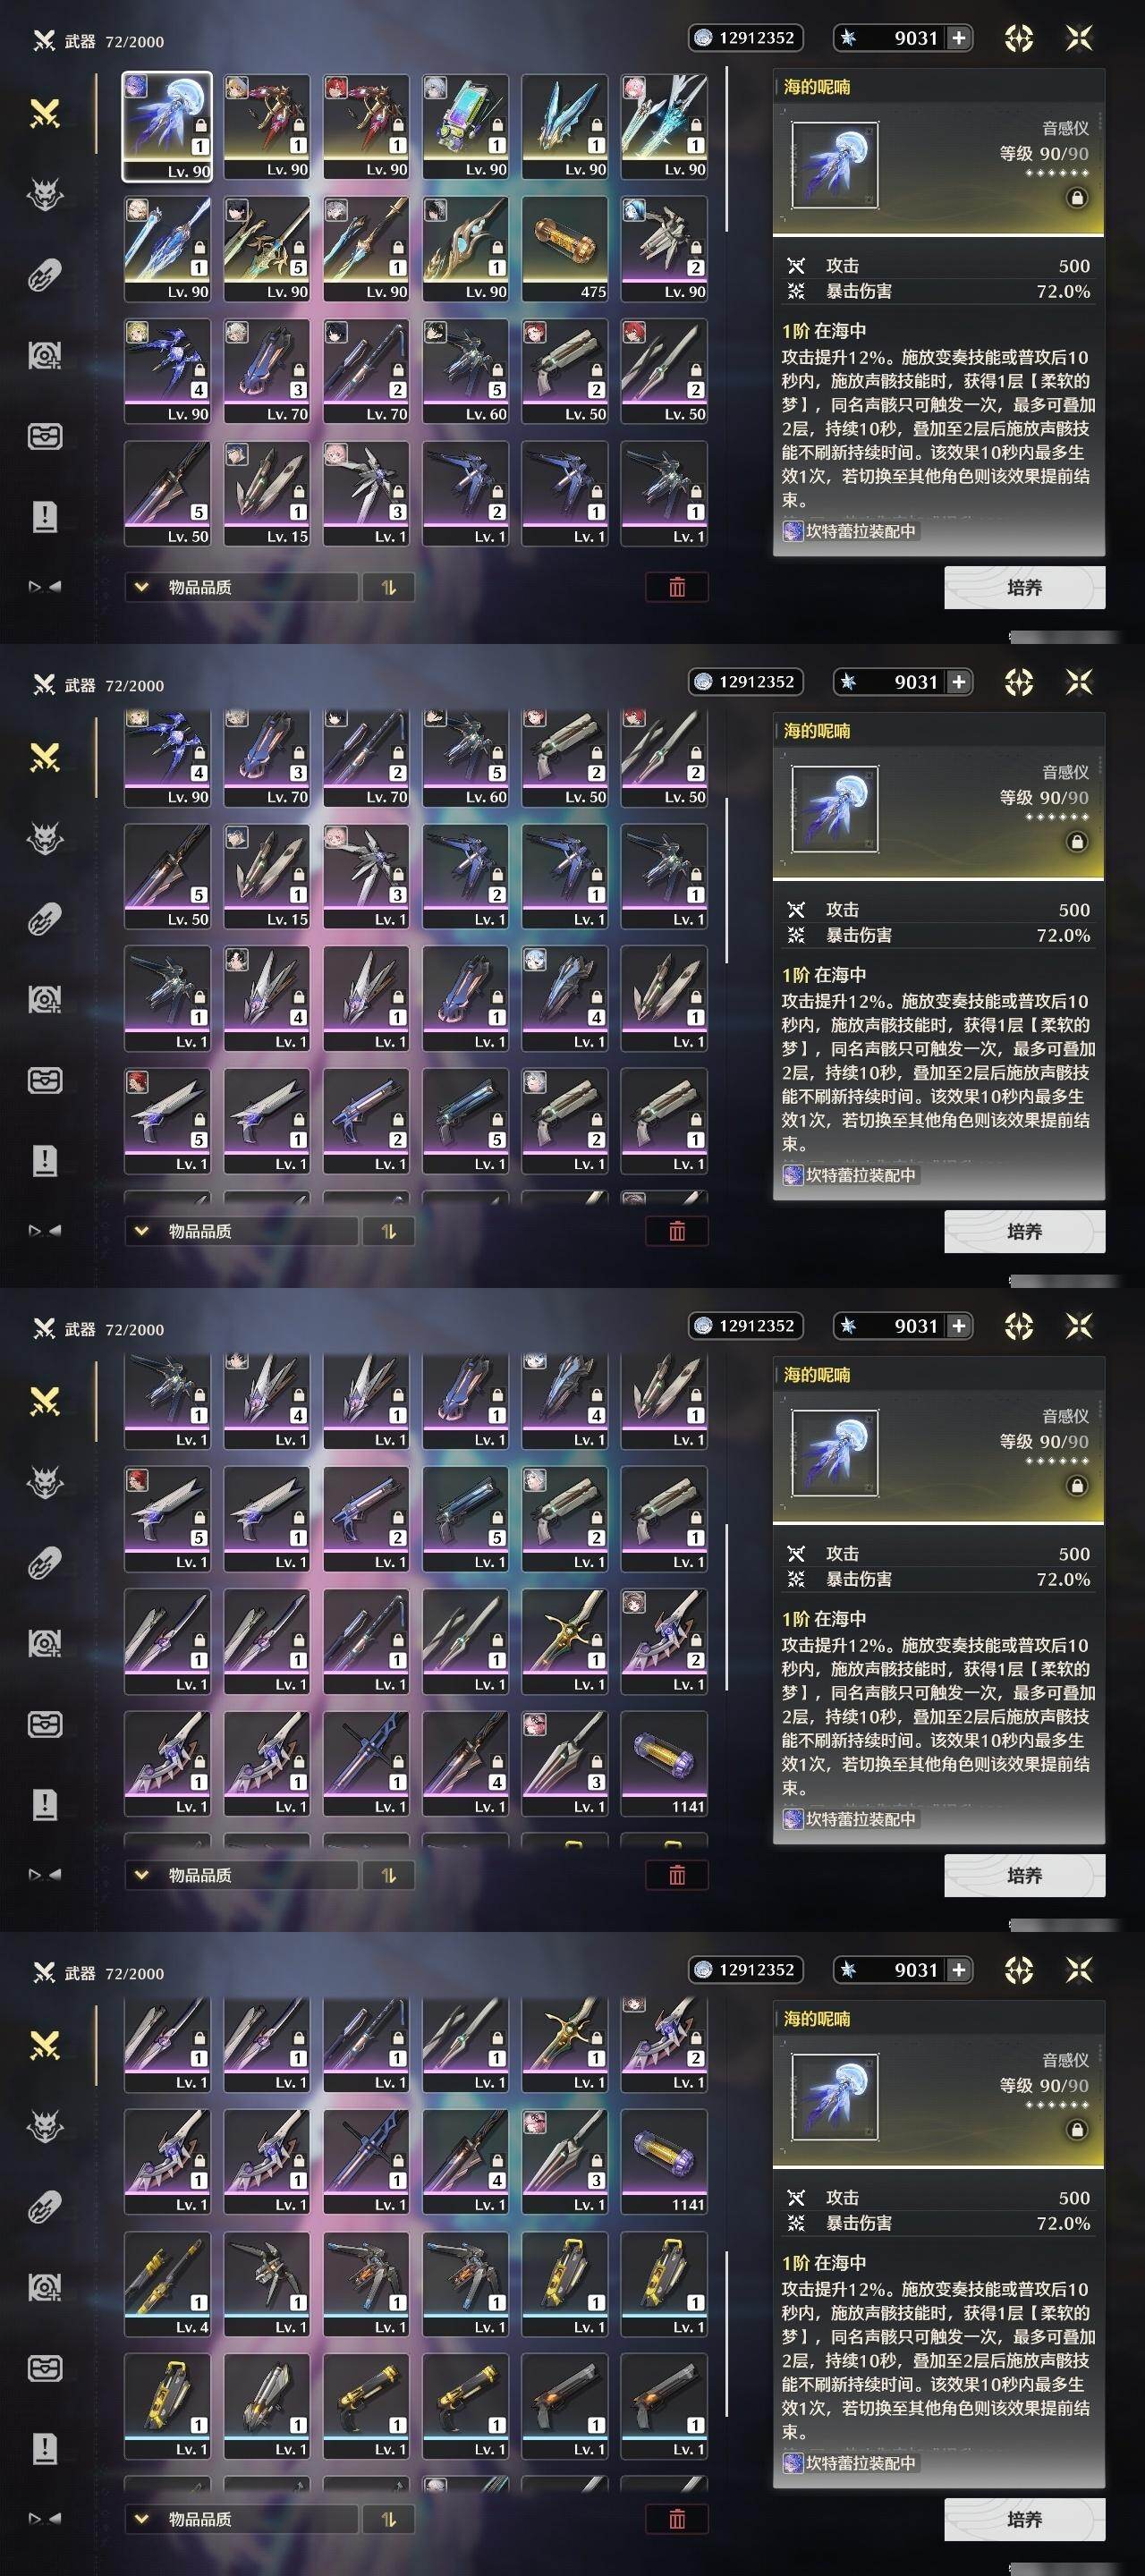Click the red trash icon in the topmost capture
Viewport: 1145px width, 2576px height.
tap(677, 587)
